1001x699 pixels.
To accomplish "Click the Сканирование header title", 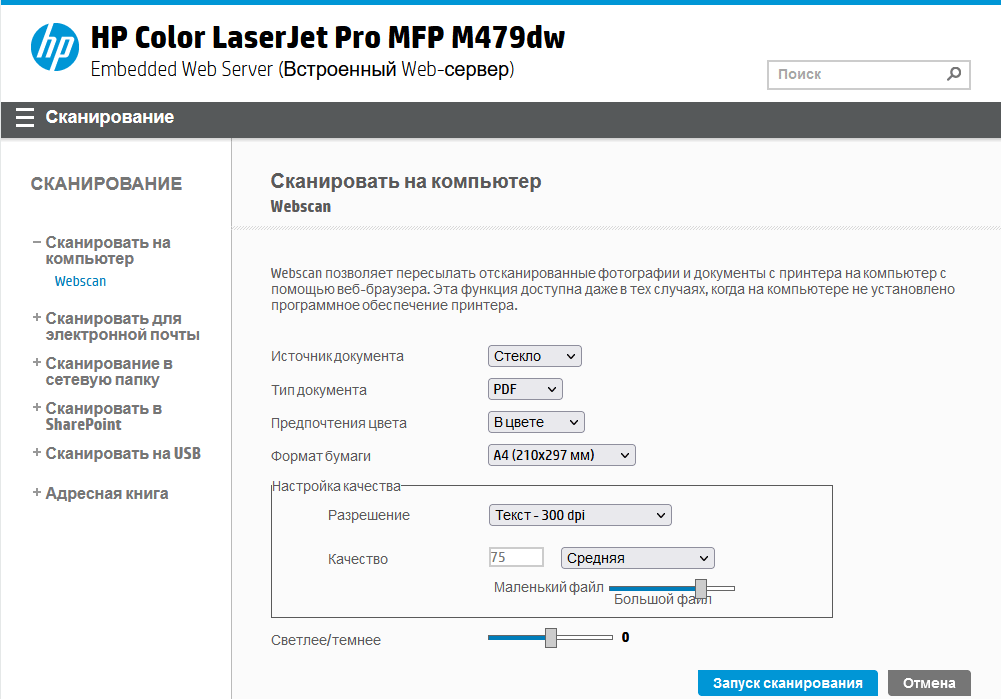I will 110,117.
